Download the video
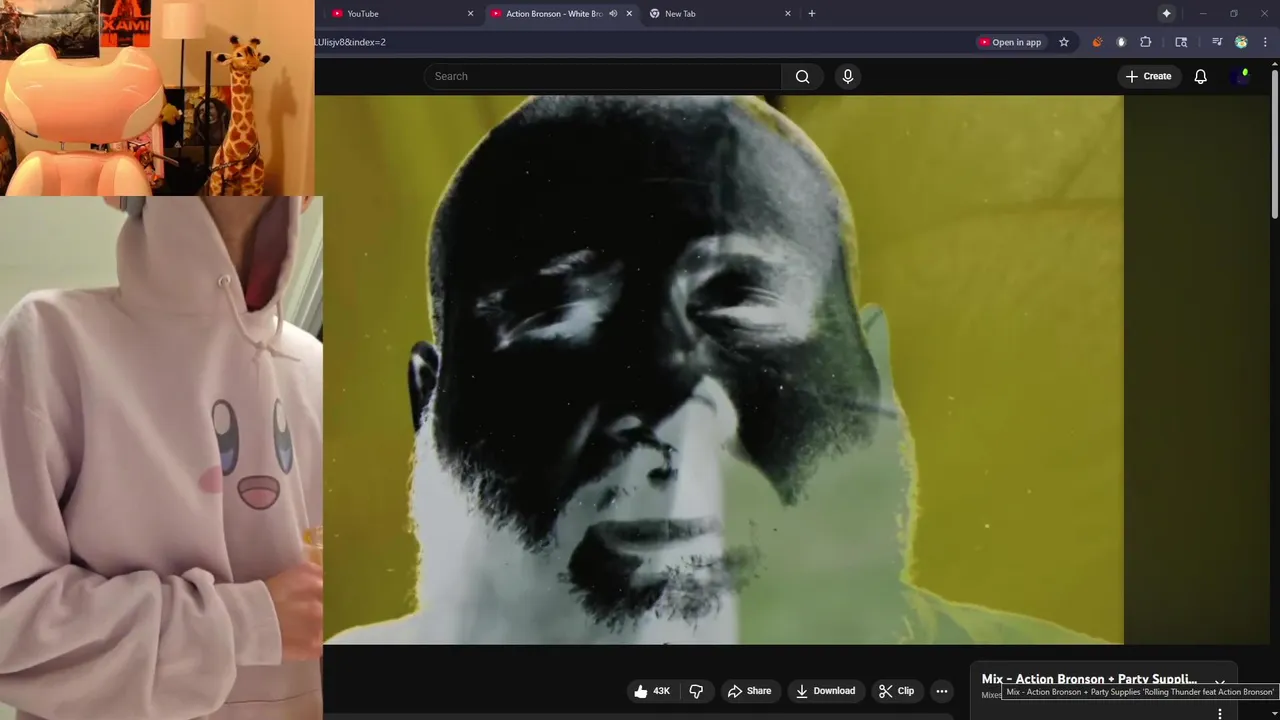 [x=825, y=691]
